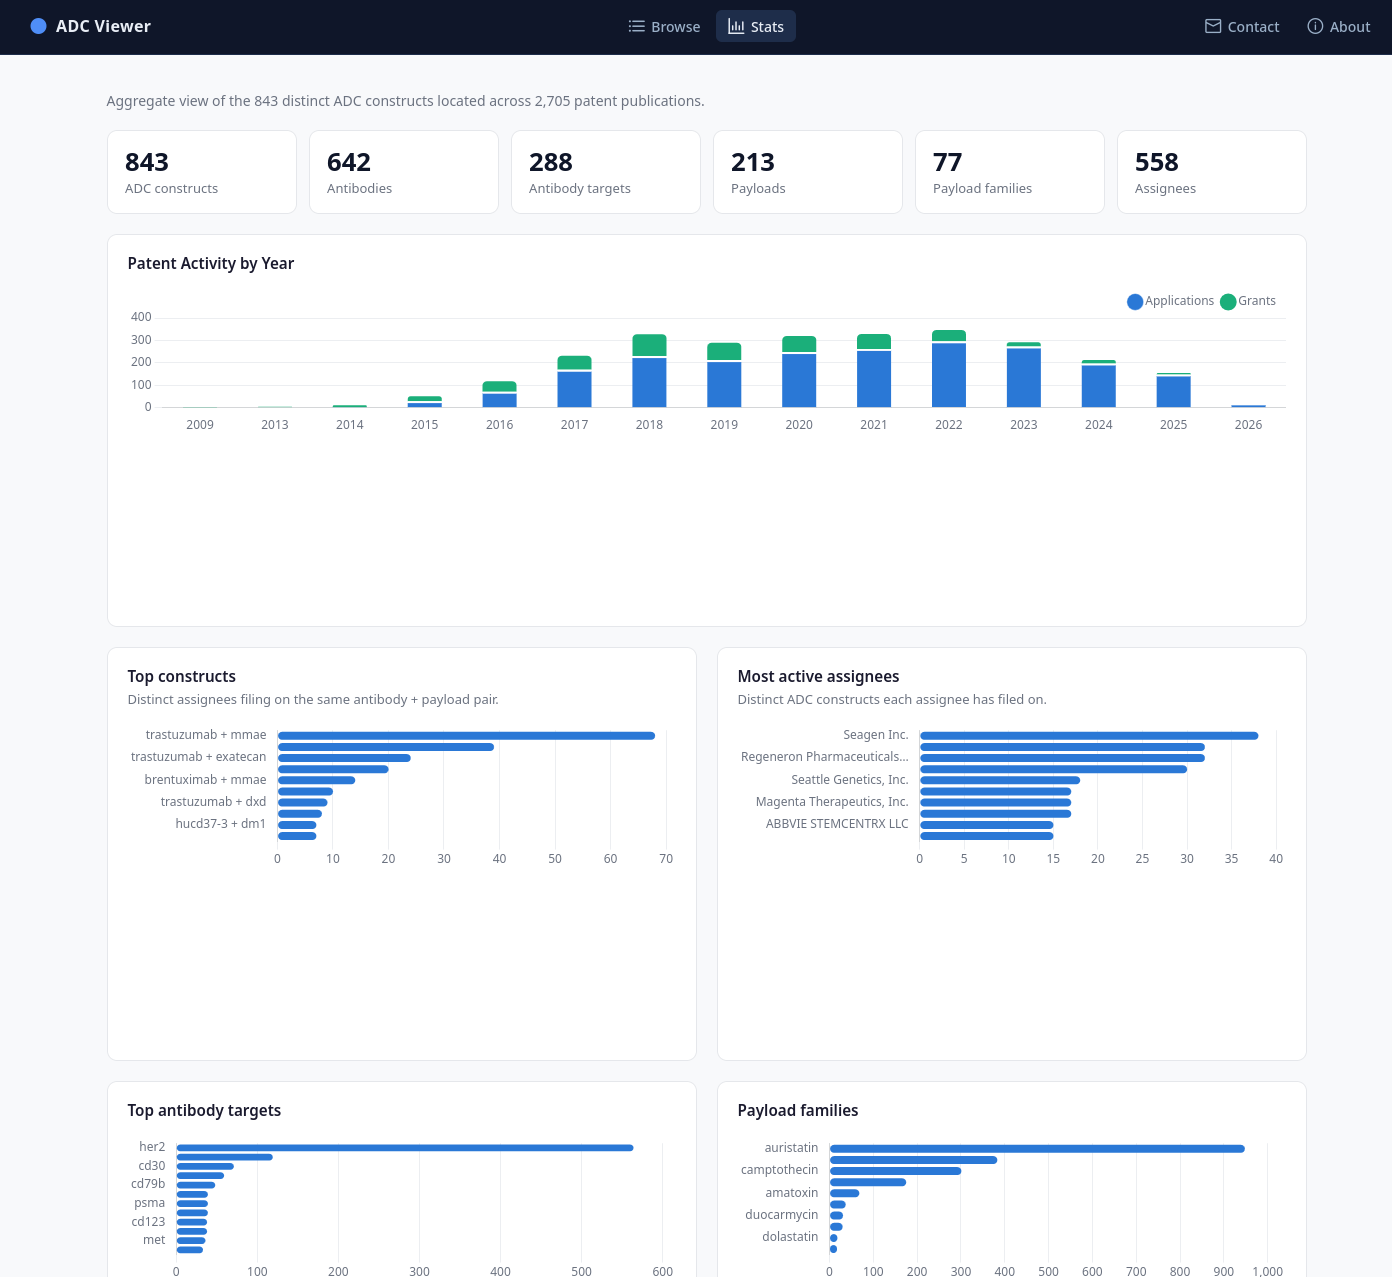Click the Magenta Therapeutics, Inc. label
This screenshot has width=1392, height=1277.
point(832,802)
